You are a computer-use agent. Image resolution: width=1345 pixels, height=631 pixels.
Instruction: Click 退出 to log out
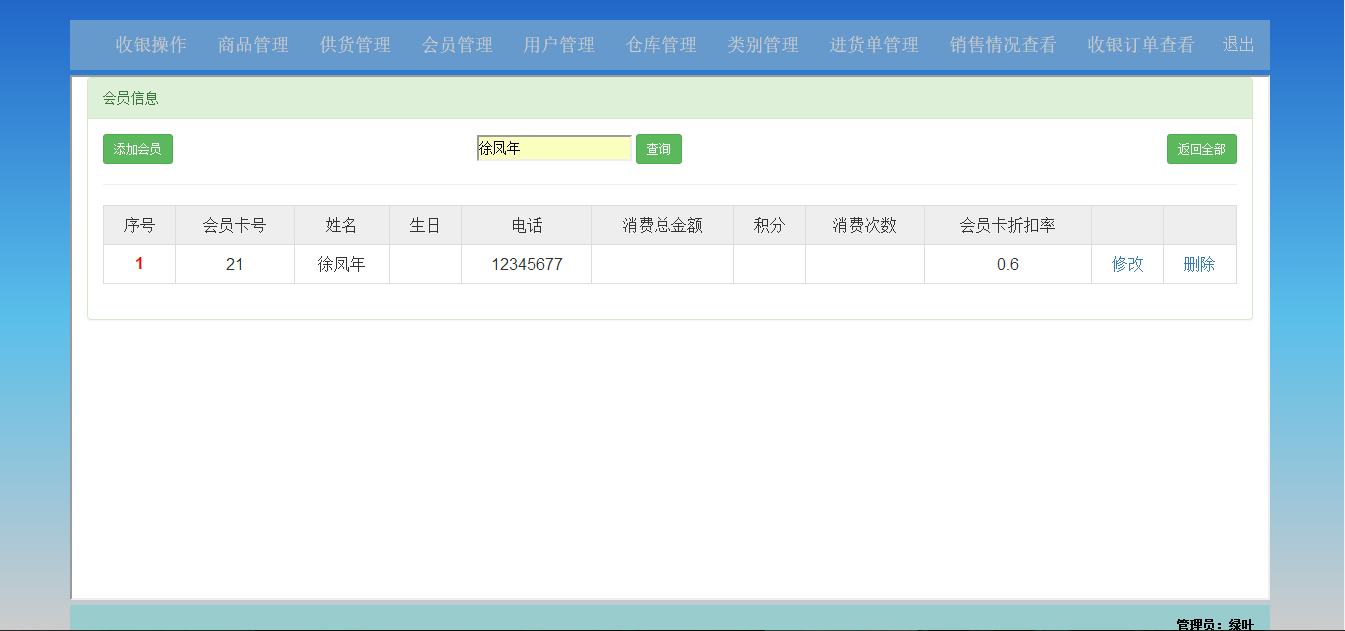[1238, 45]
